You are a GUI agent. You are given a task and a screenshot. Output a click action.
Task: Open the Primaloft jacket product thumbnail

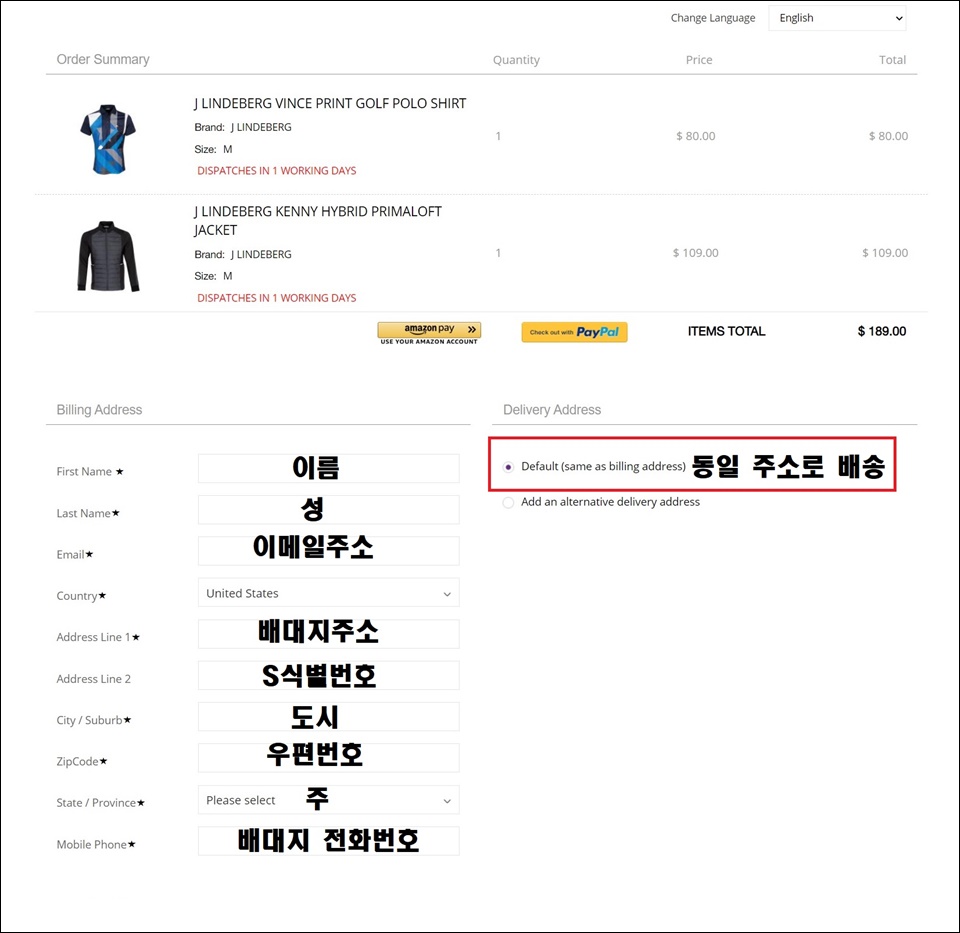tap(108, 256)
